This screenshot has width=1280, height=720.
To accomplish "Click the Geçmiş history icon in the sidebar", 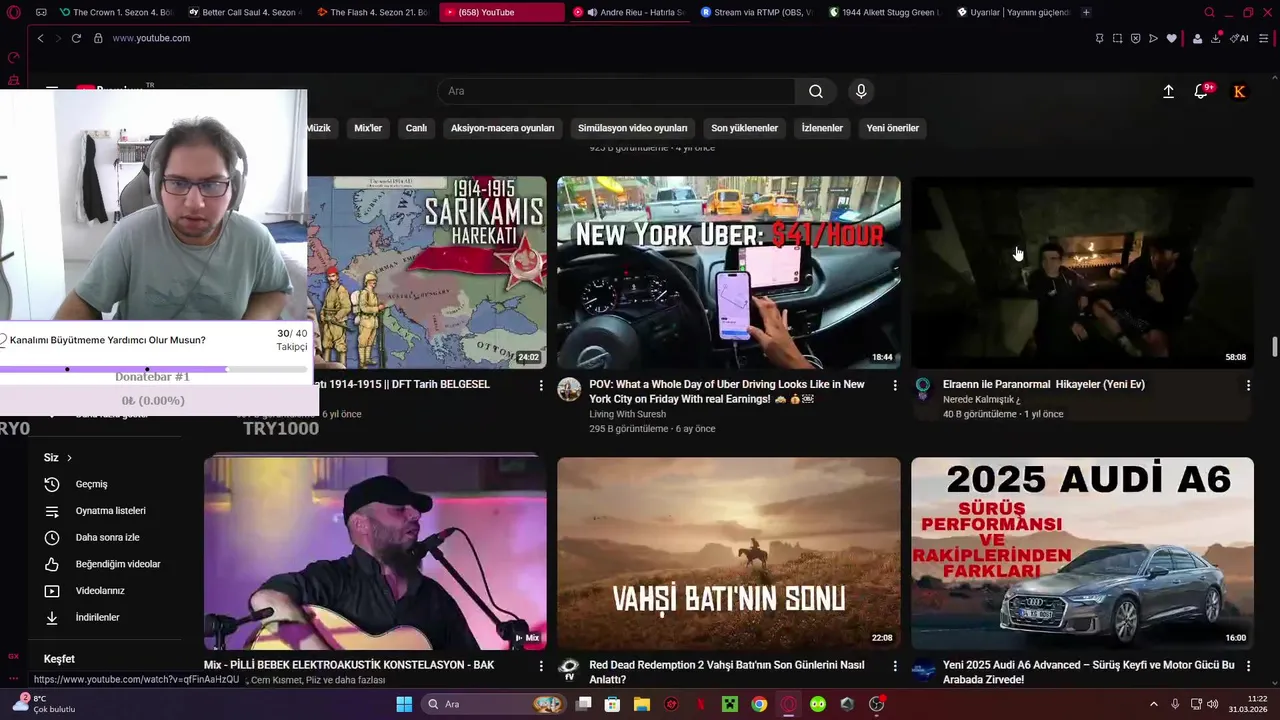I will (52, 484).
